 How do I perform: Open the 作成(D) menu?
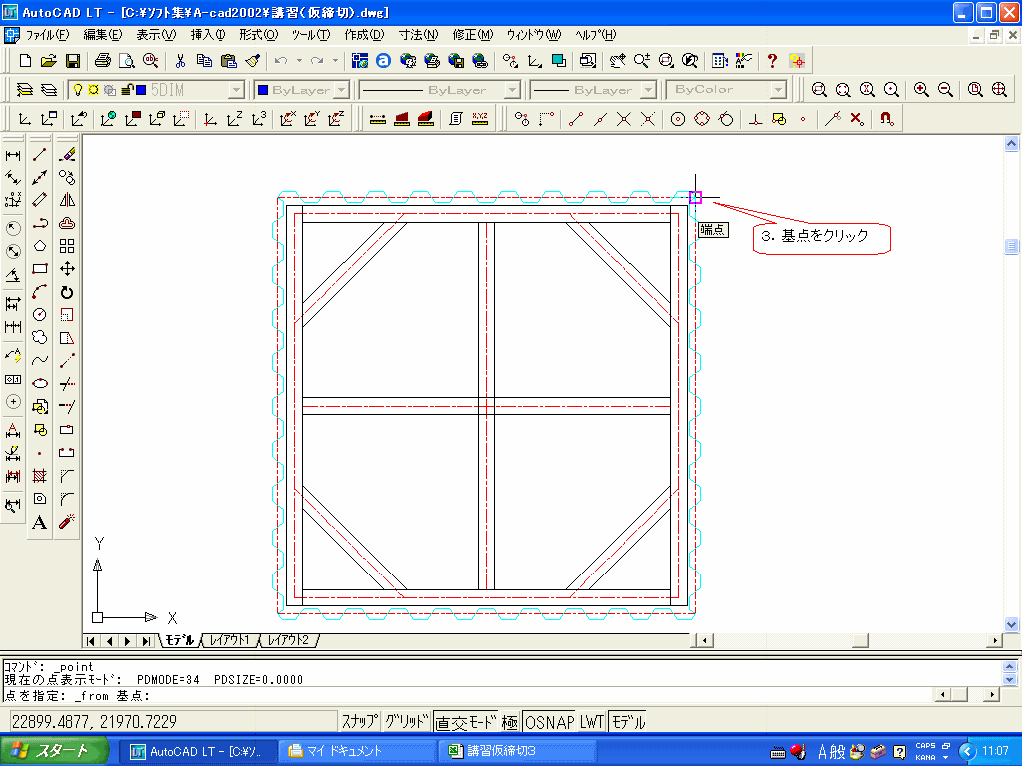click(364, 35)
